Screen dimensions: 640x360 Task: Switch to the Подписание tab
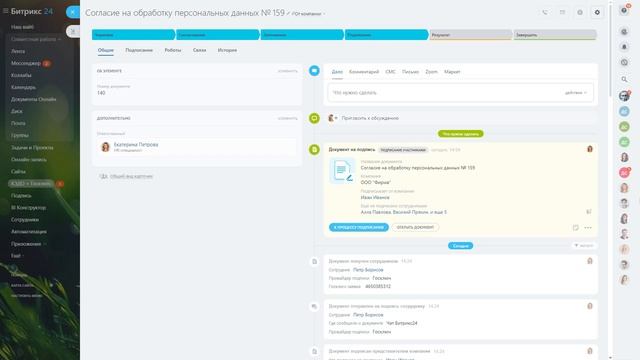click(139, 50)
